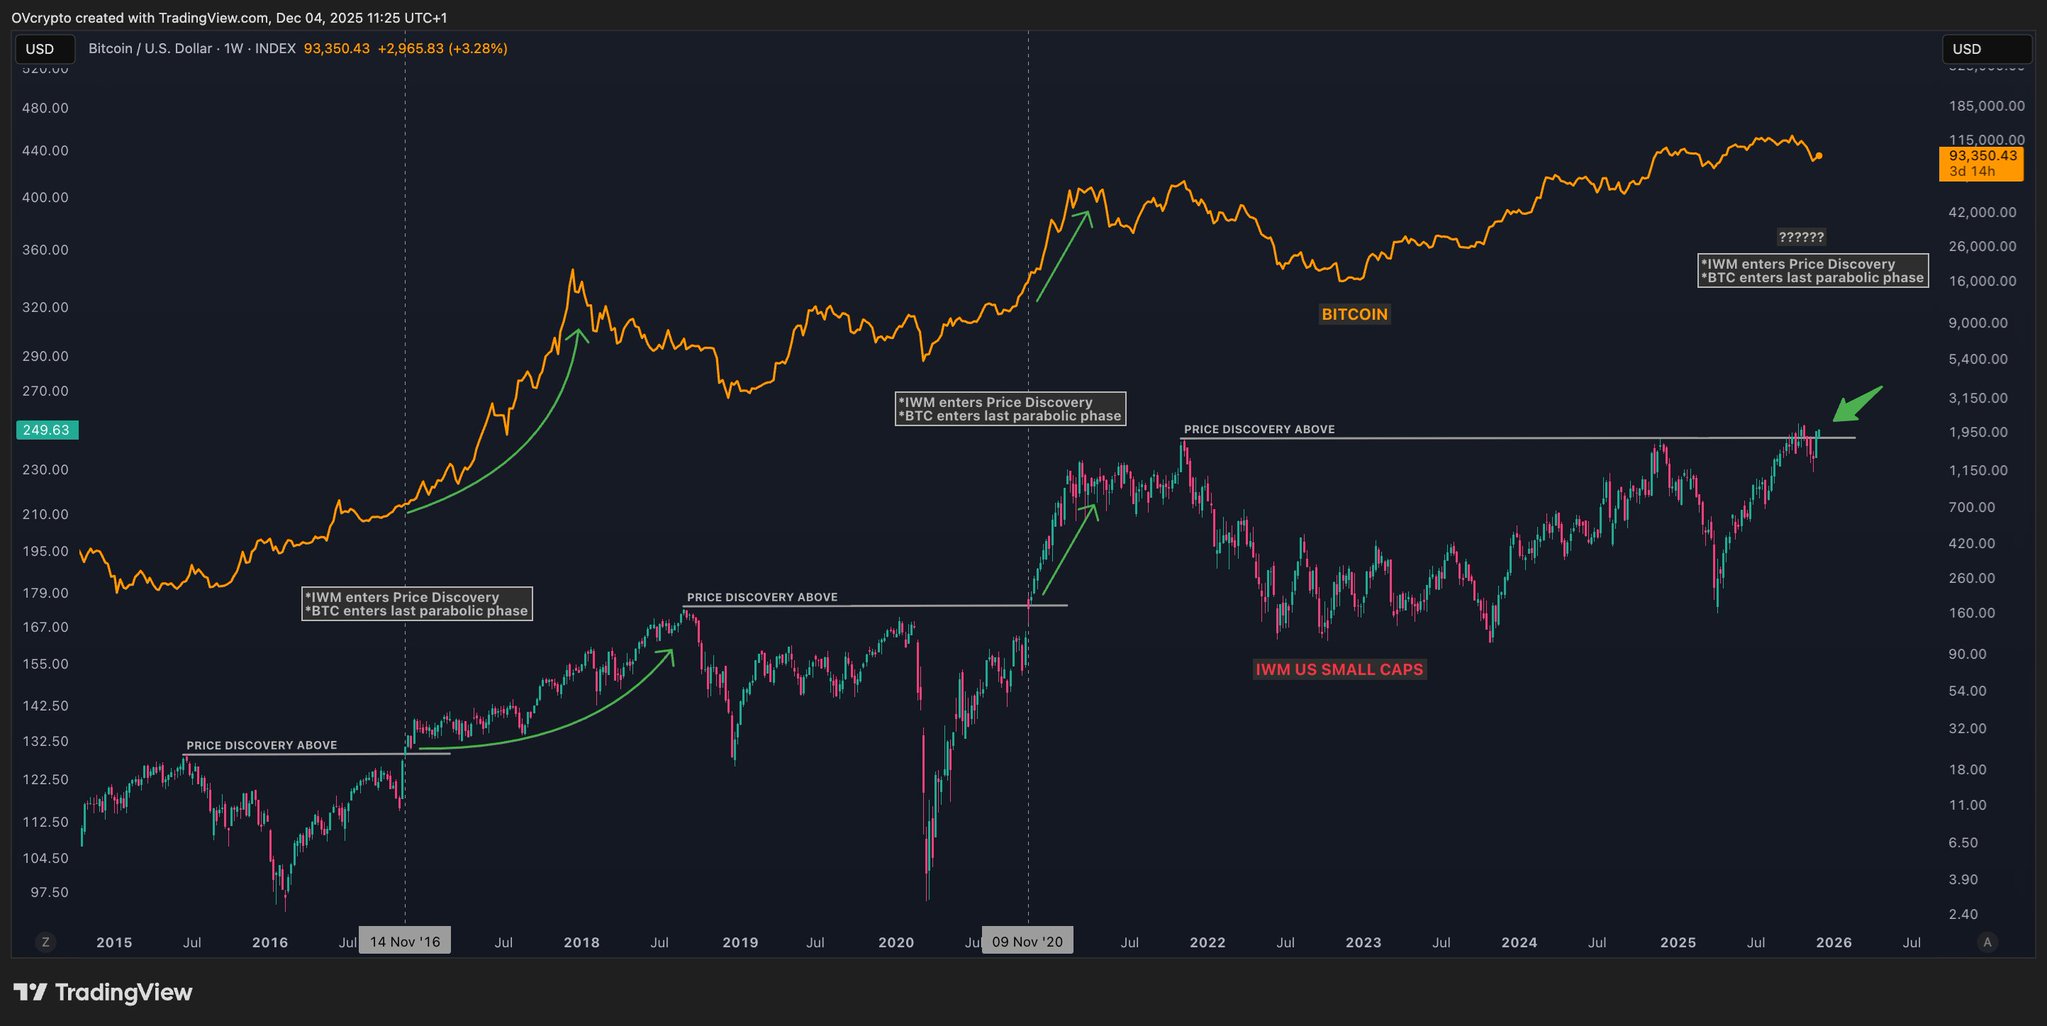Select the header price 93,350.43
The image size is (2047, 1026).
coord(337,48)
